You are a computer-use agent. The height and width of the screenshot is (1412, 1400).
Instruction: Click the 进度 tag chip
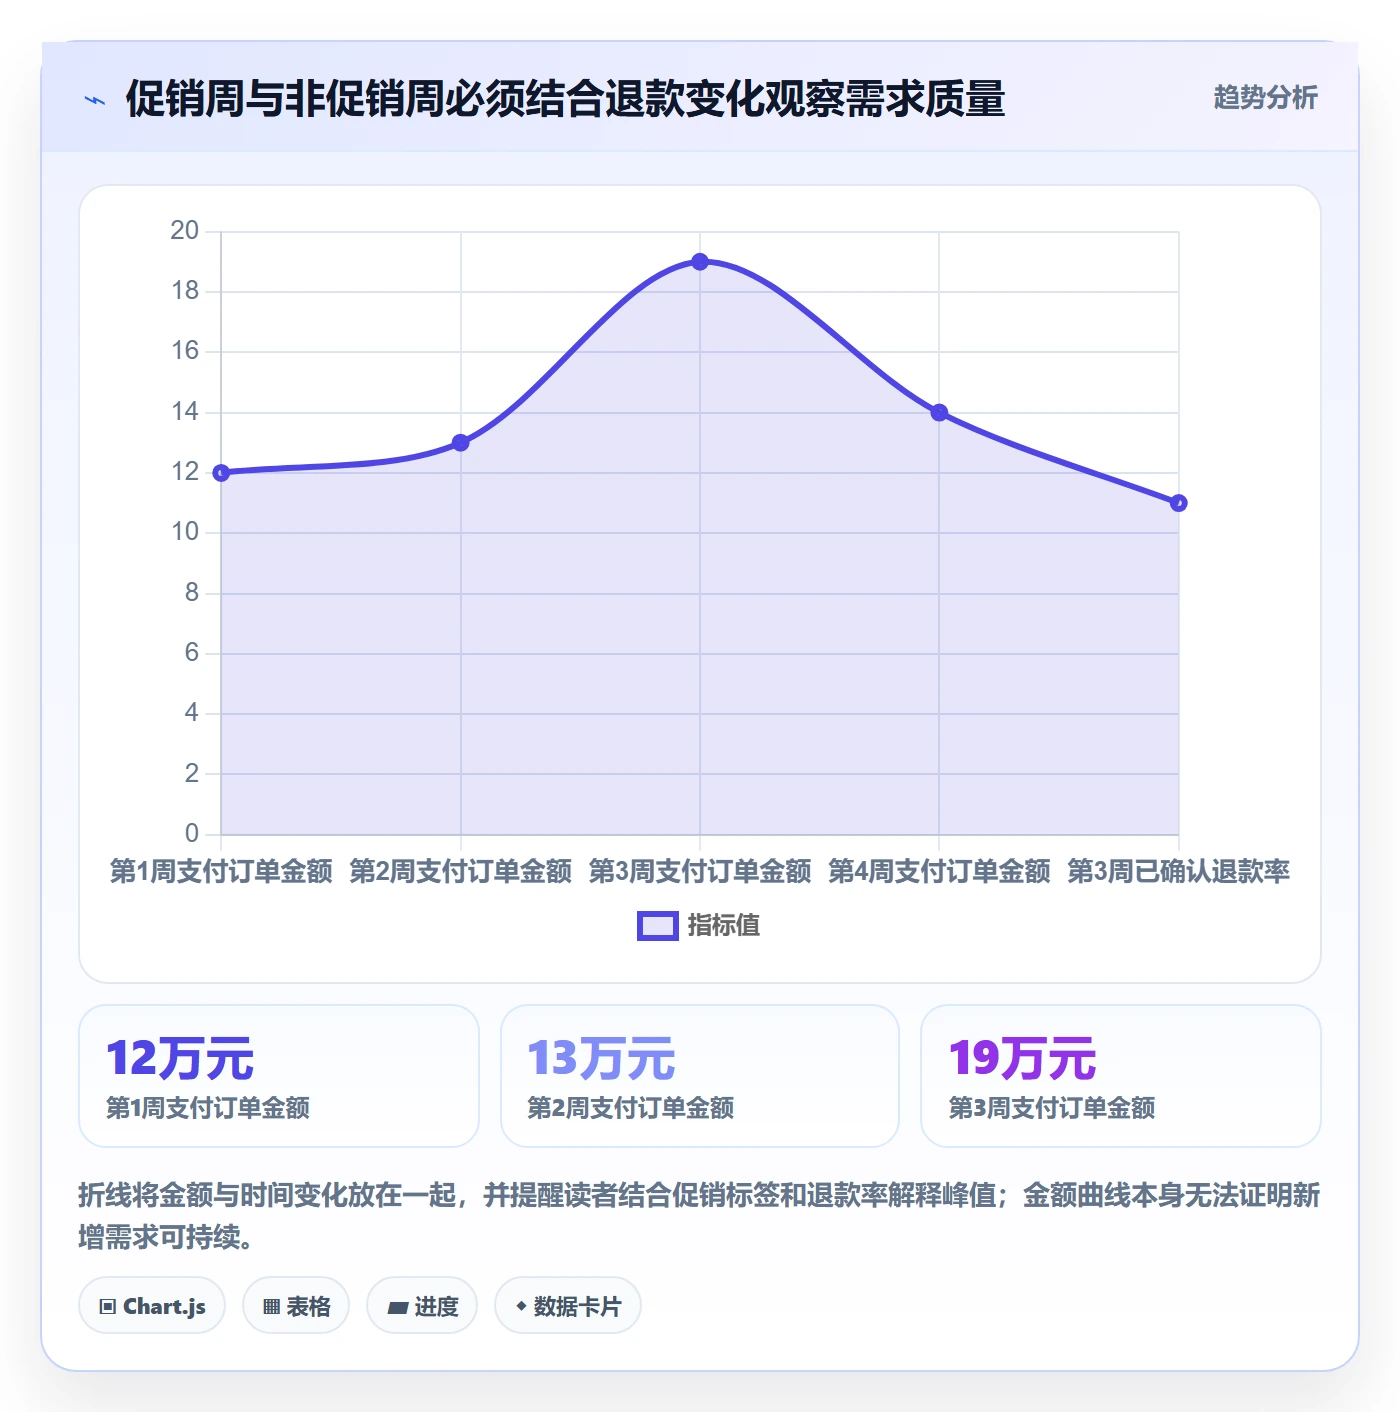tap(422, 1306)
